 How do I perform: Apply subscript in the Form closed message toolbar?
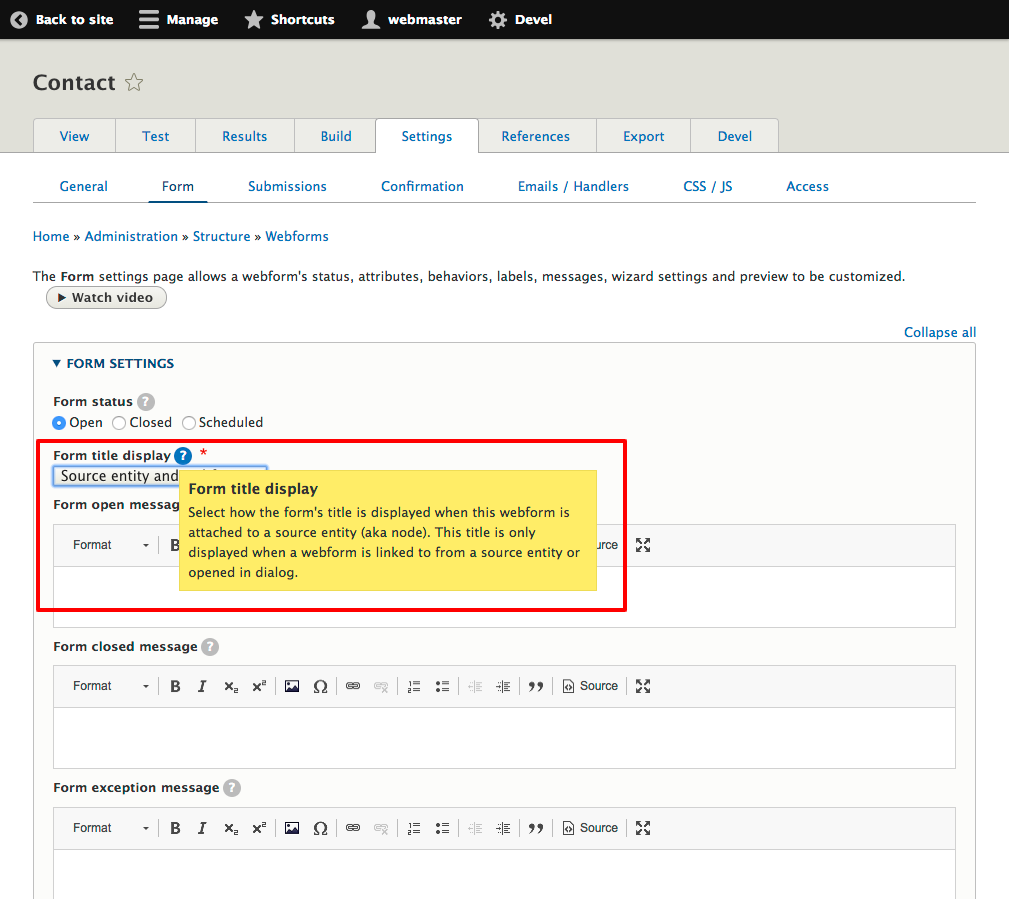pyautogui.click(x=230, y=686)
